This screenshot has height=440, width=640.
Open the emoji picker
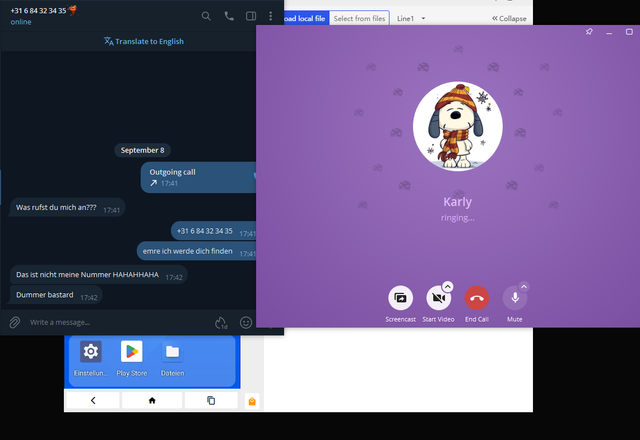click(x=246, y=322)
